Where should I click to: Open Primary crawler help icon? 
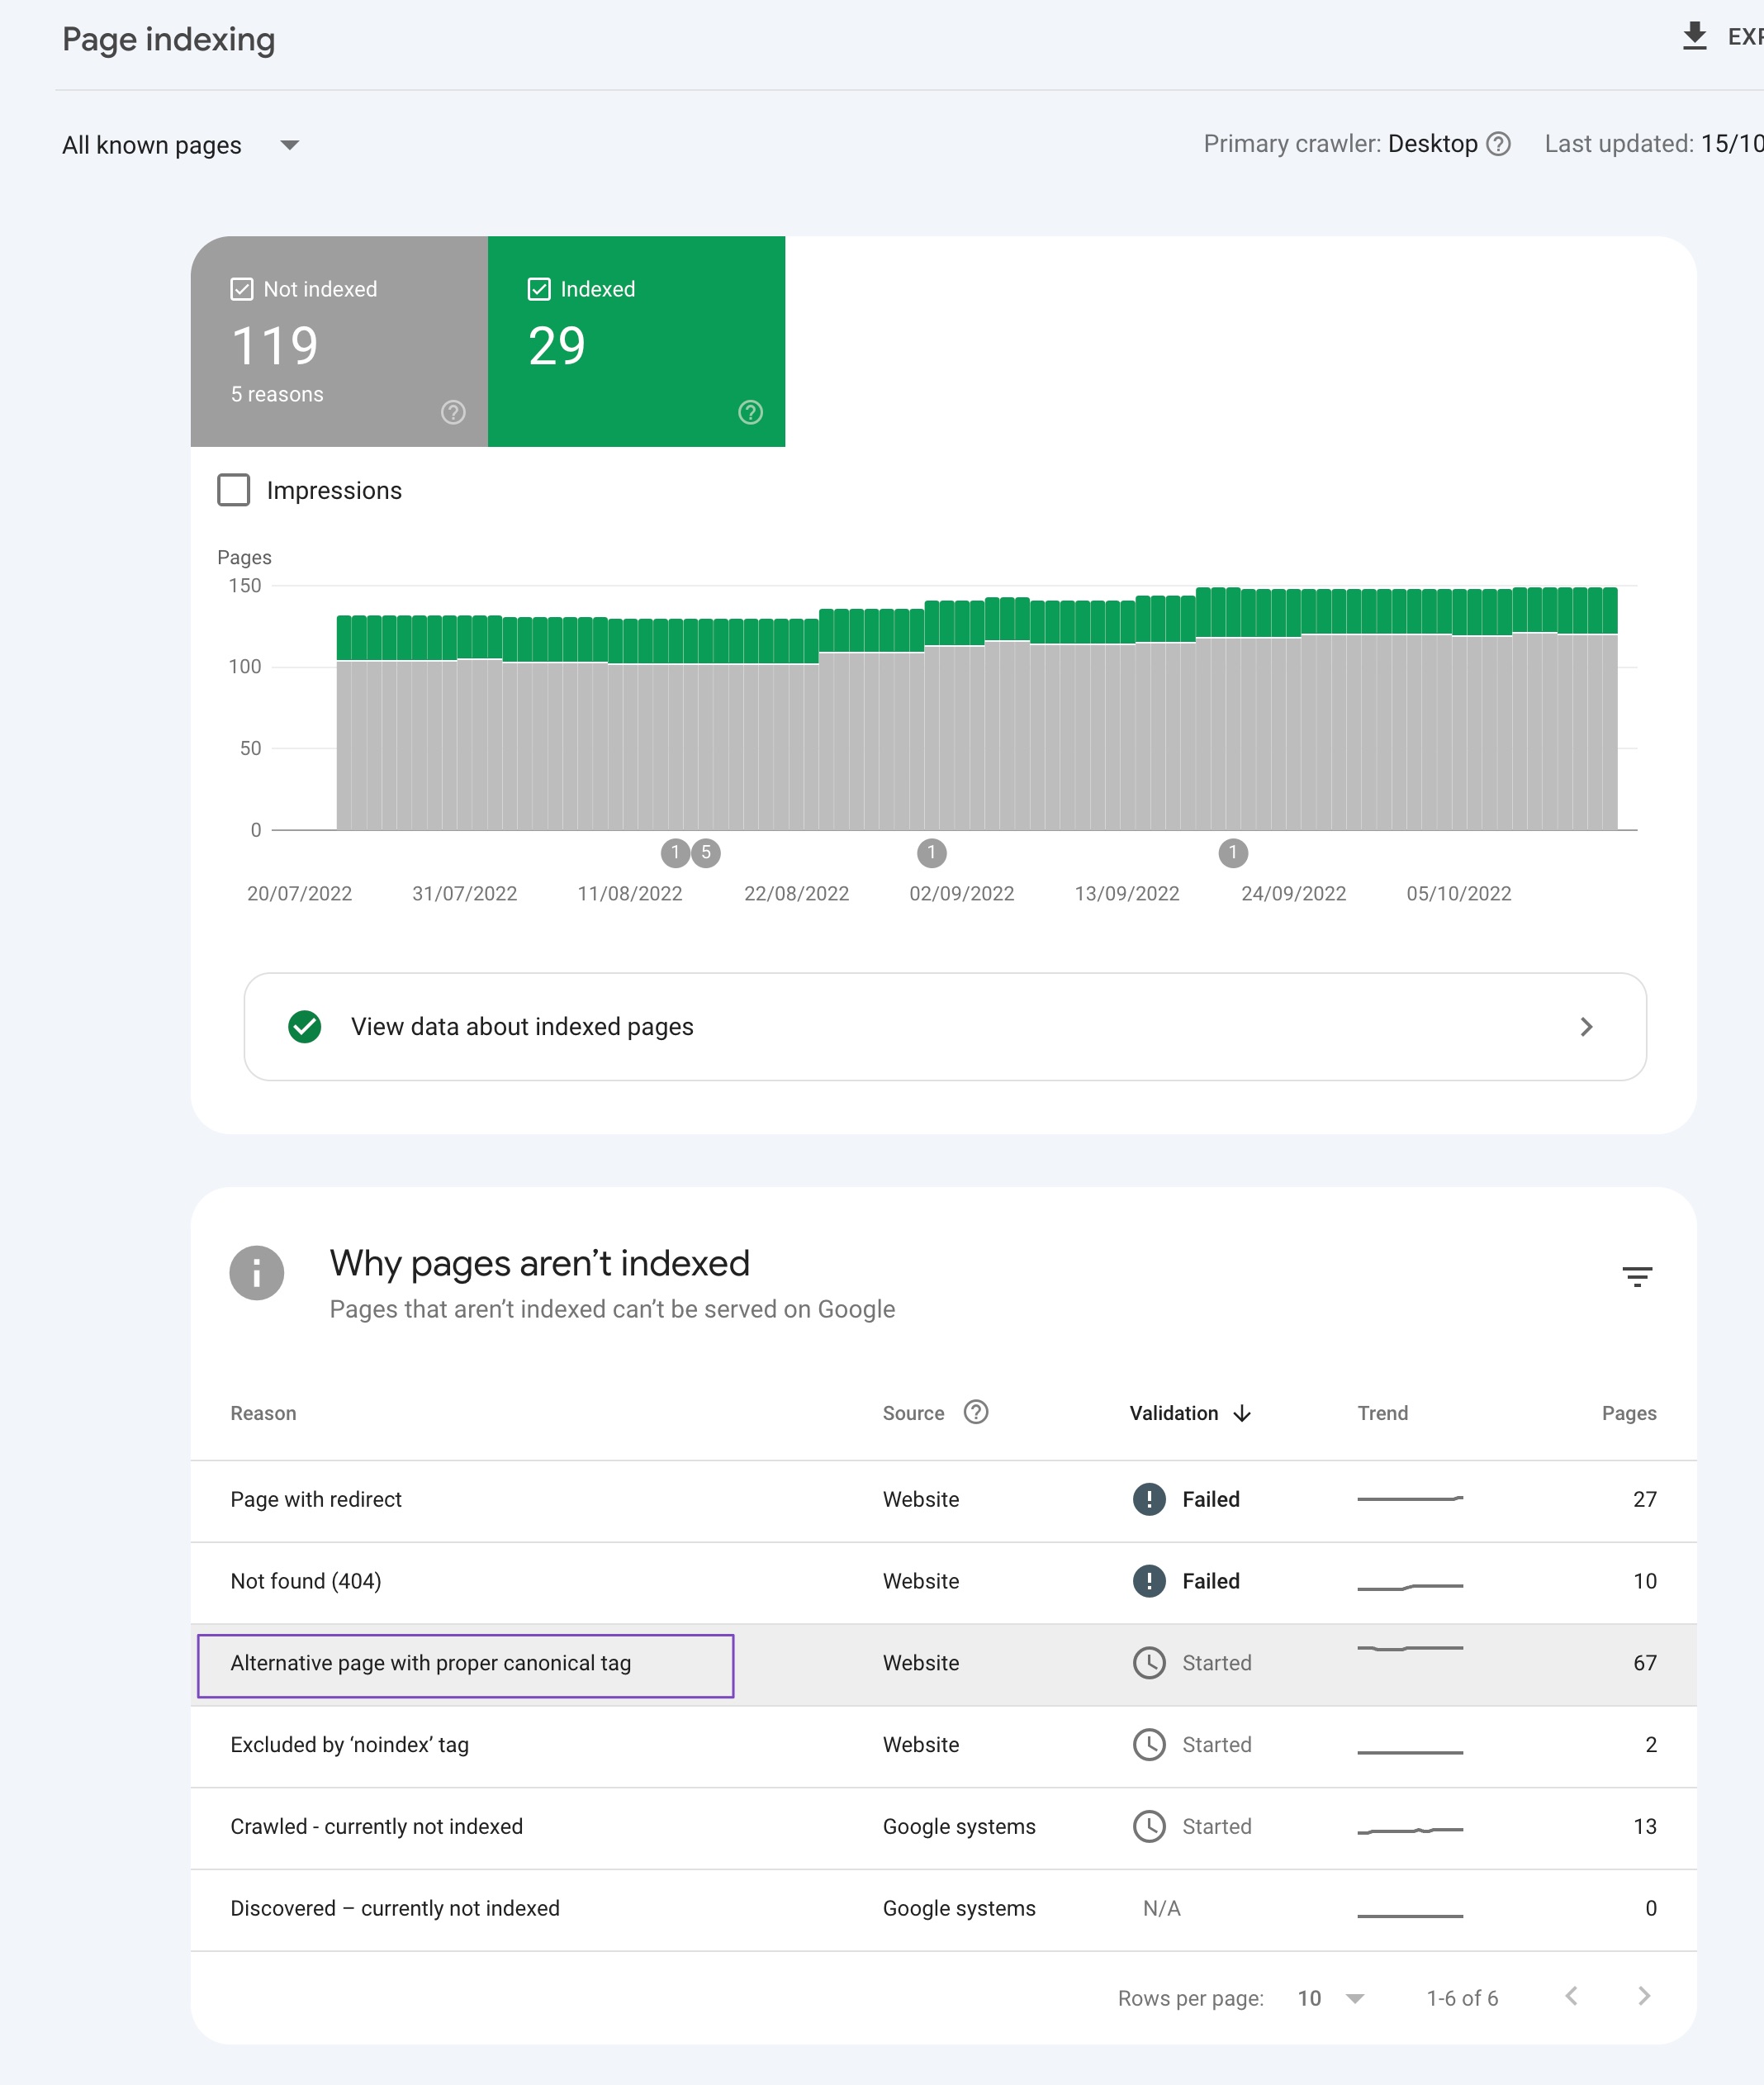tap(1498, 144)
